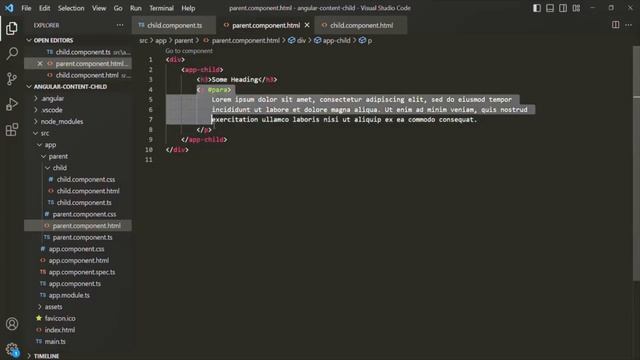
Task: Click the src breadcrumb folder
Action: coord(143,40)
